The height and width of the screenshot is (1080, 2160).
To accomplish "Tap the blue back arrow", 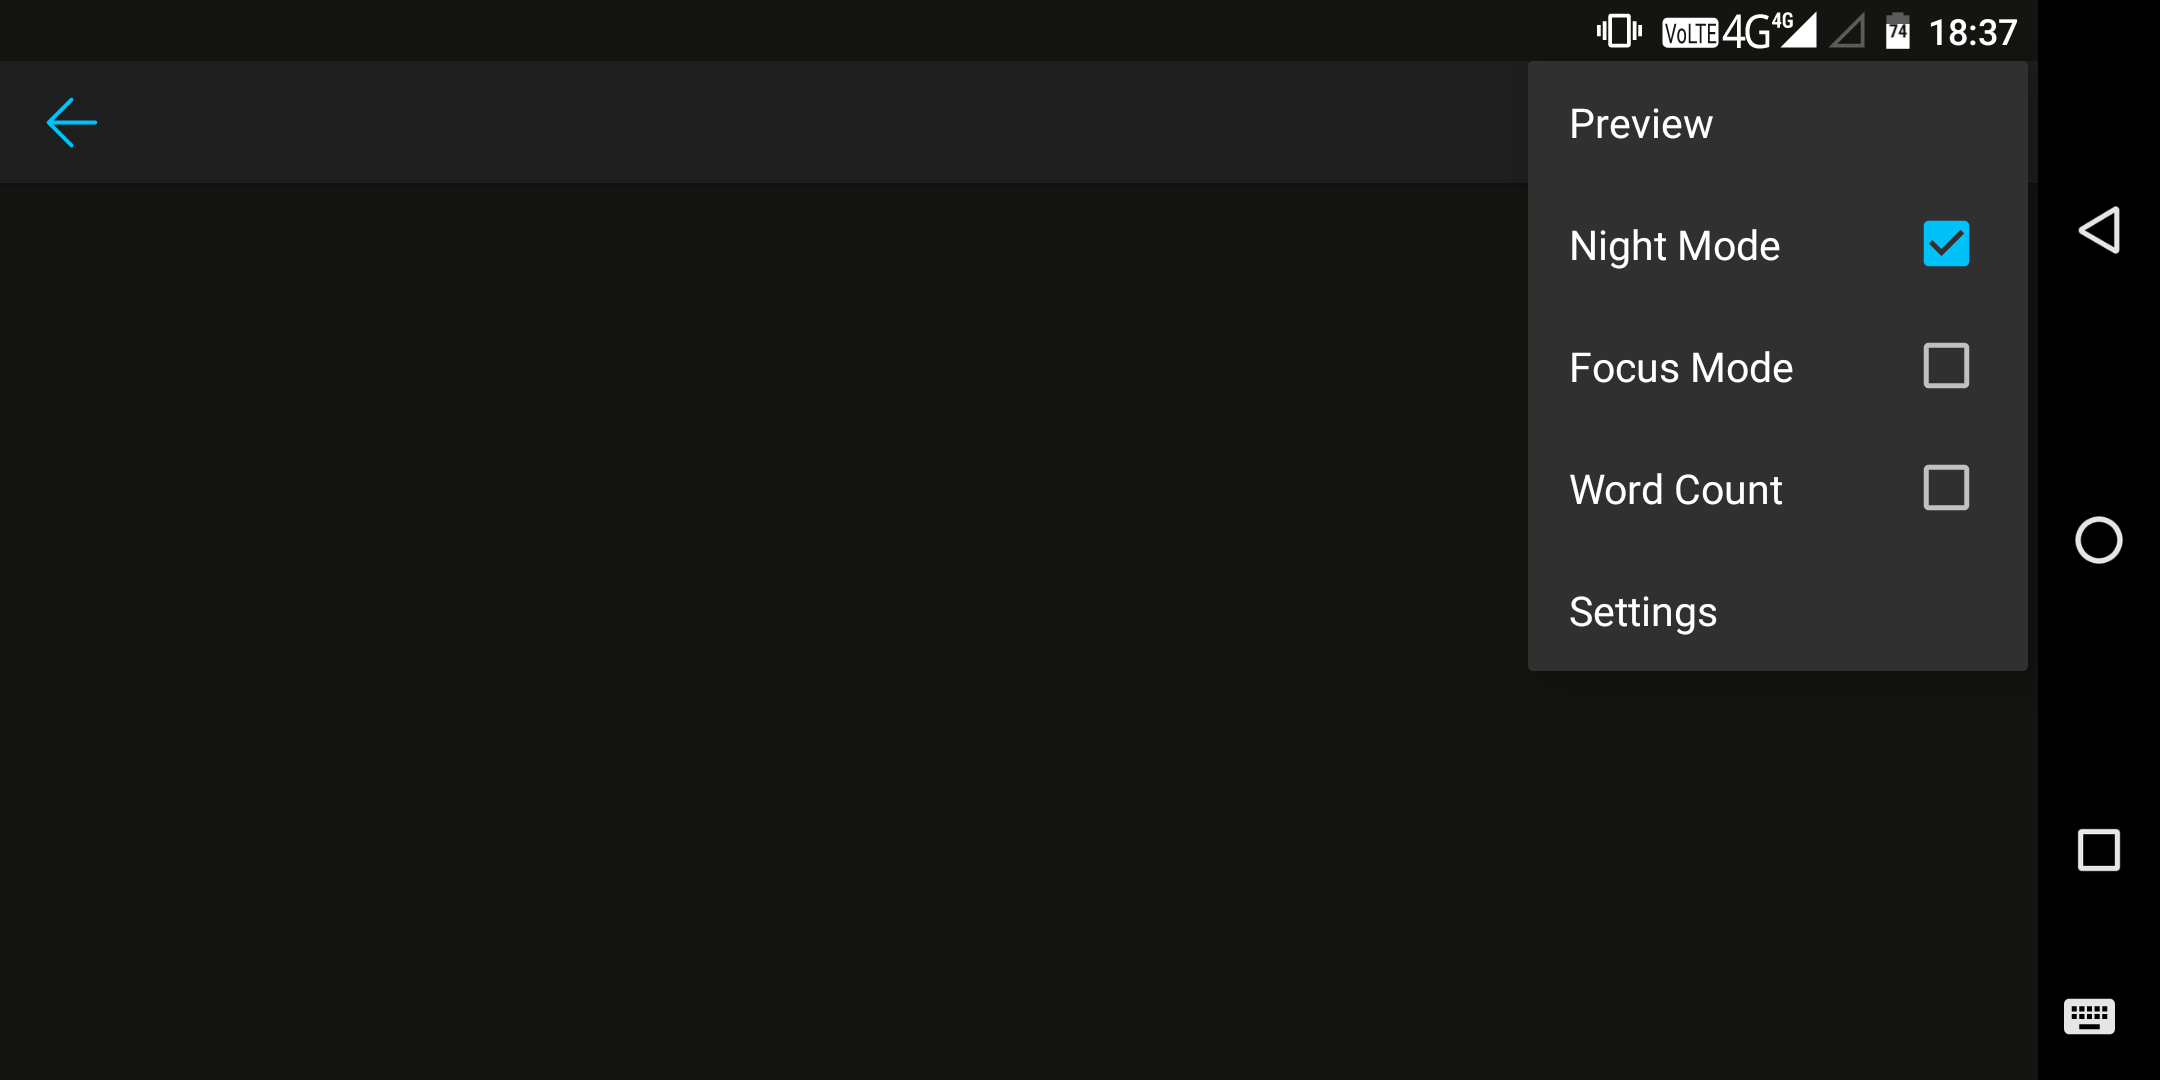I will [72, 123].
